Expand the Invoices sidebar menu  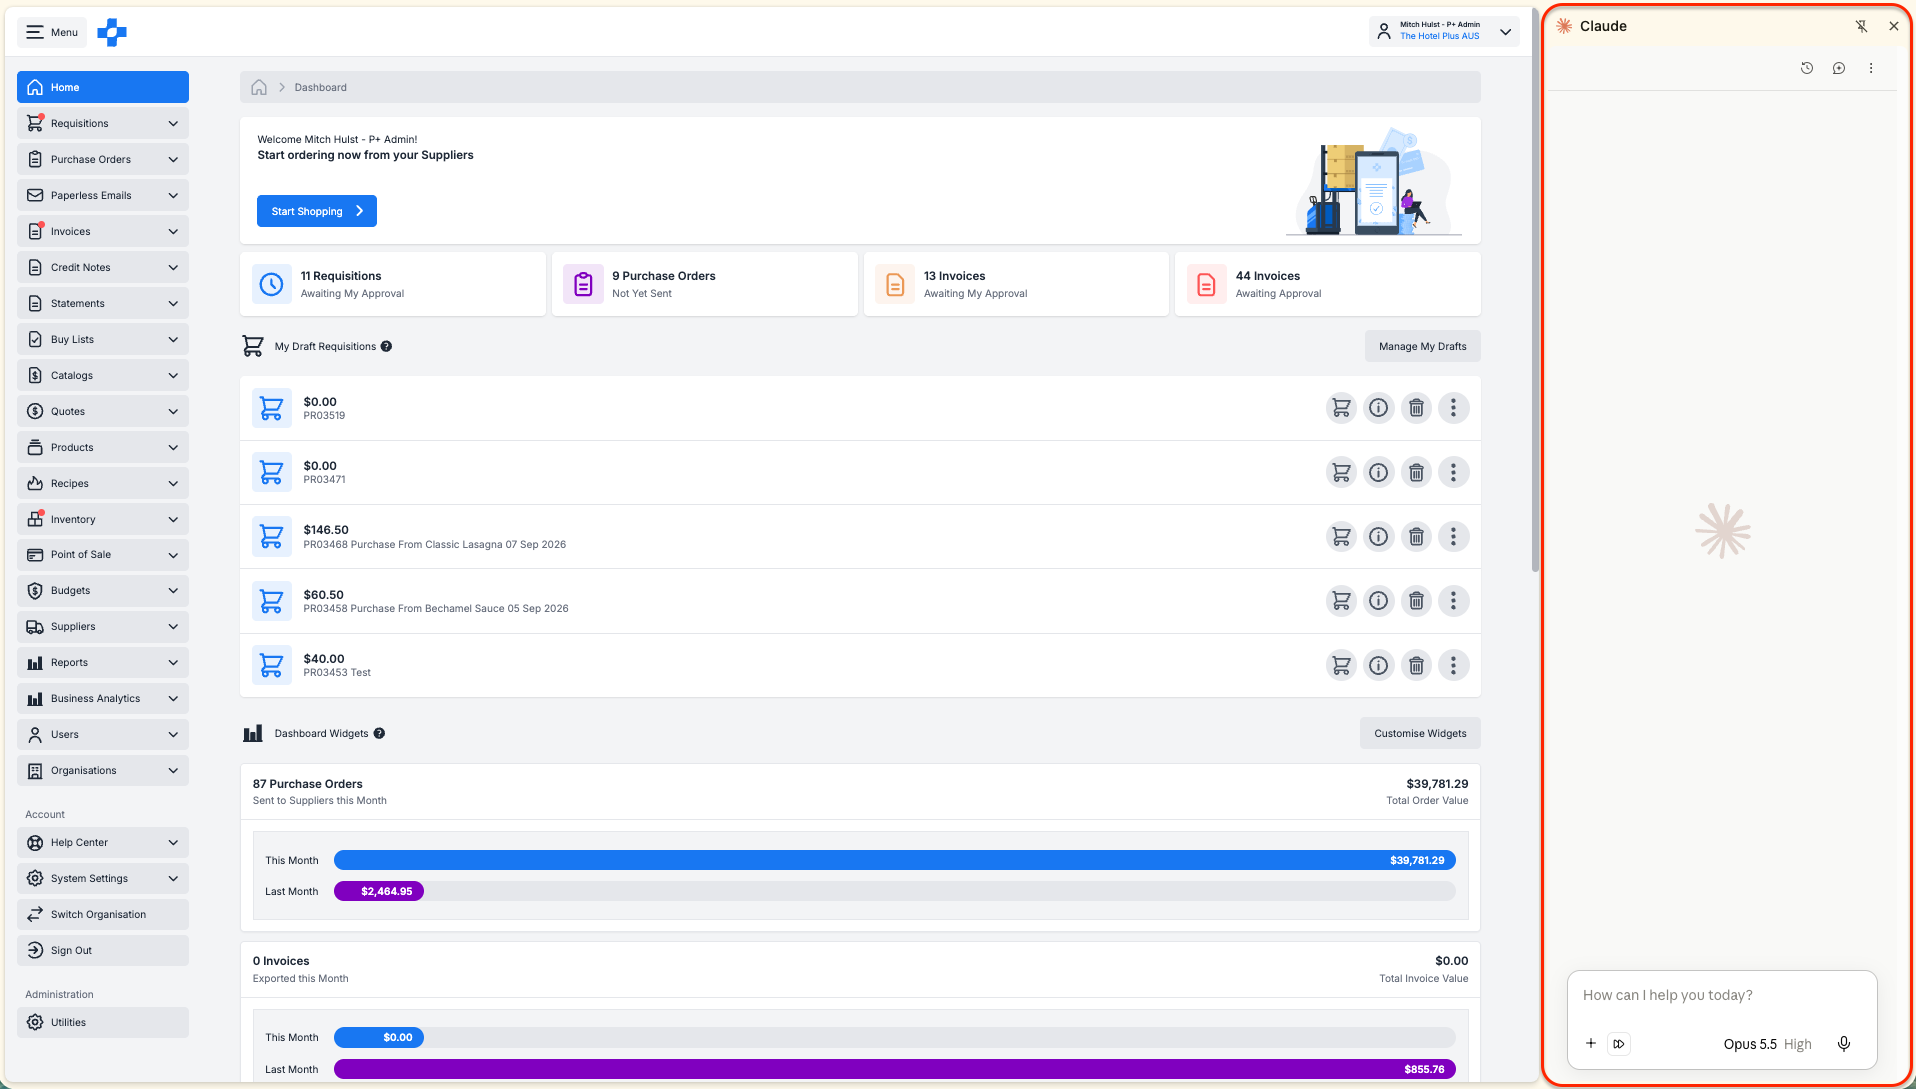[103, 231]
